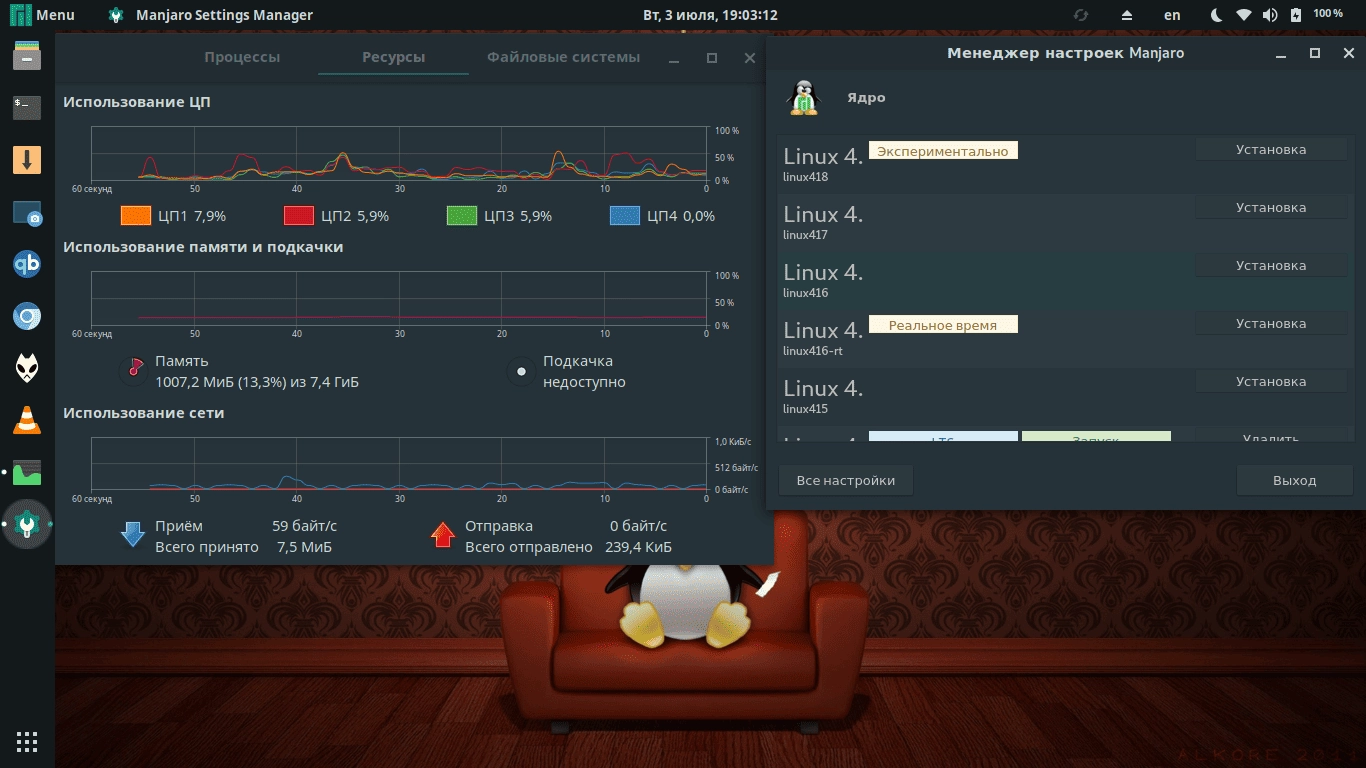Viewport: 1366px width, 768px height.
Task: Click the Реальное время label
Action: 943,324
